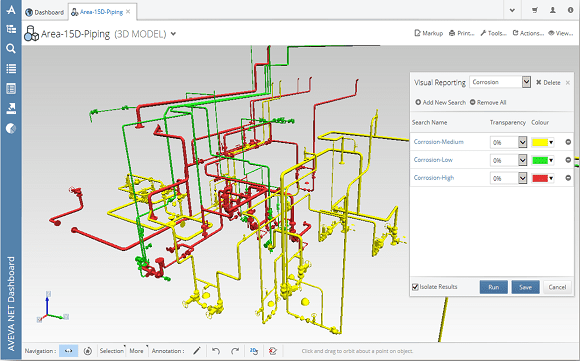Open the Corrosion-Low search link
This screenshot has width=580, height=361.
[433, 160]
